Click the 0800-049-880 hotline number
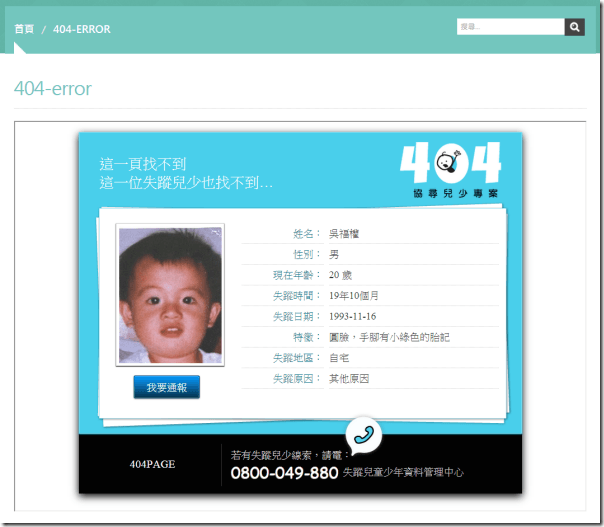Screen dimensions: 604x527 point(284,473)
